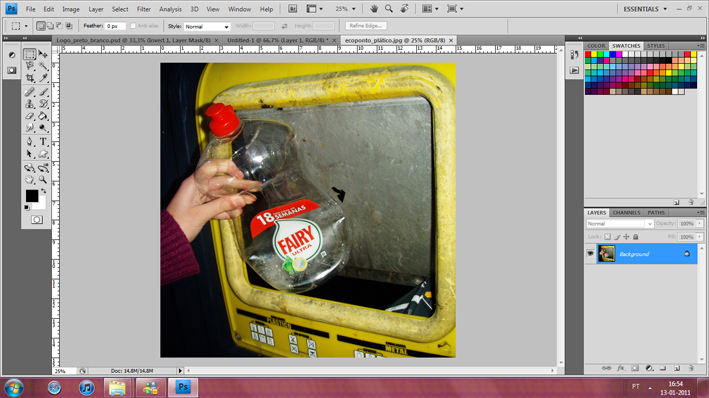Toggle the Anti-alias checkbox

click(133, 26)
